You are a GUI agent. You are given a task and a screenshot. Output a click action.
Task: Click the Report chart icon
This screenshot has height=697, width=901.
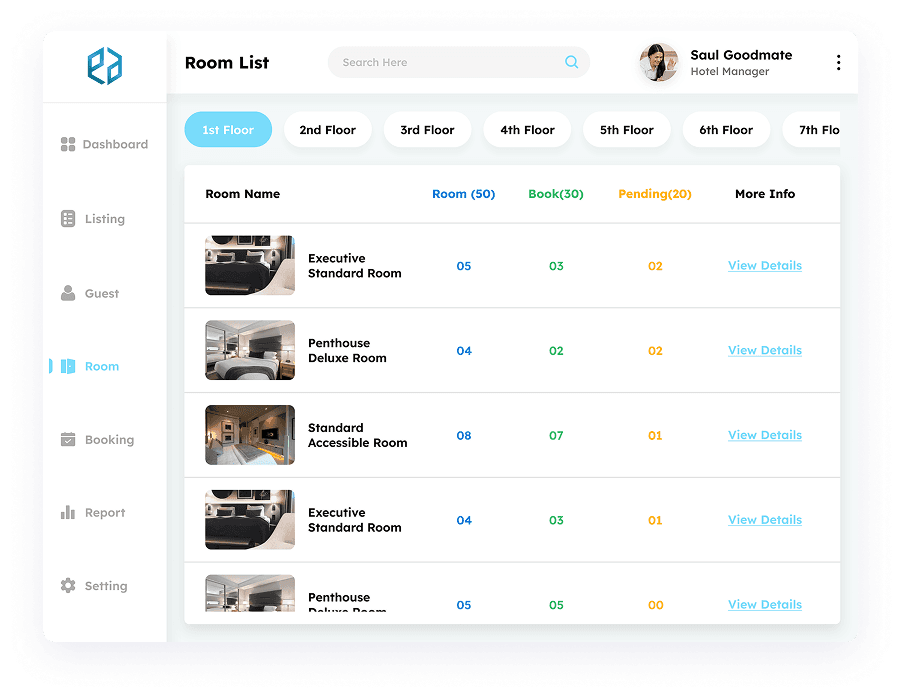66,512
